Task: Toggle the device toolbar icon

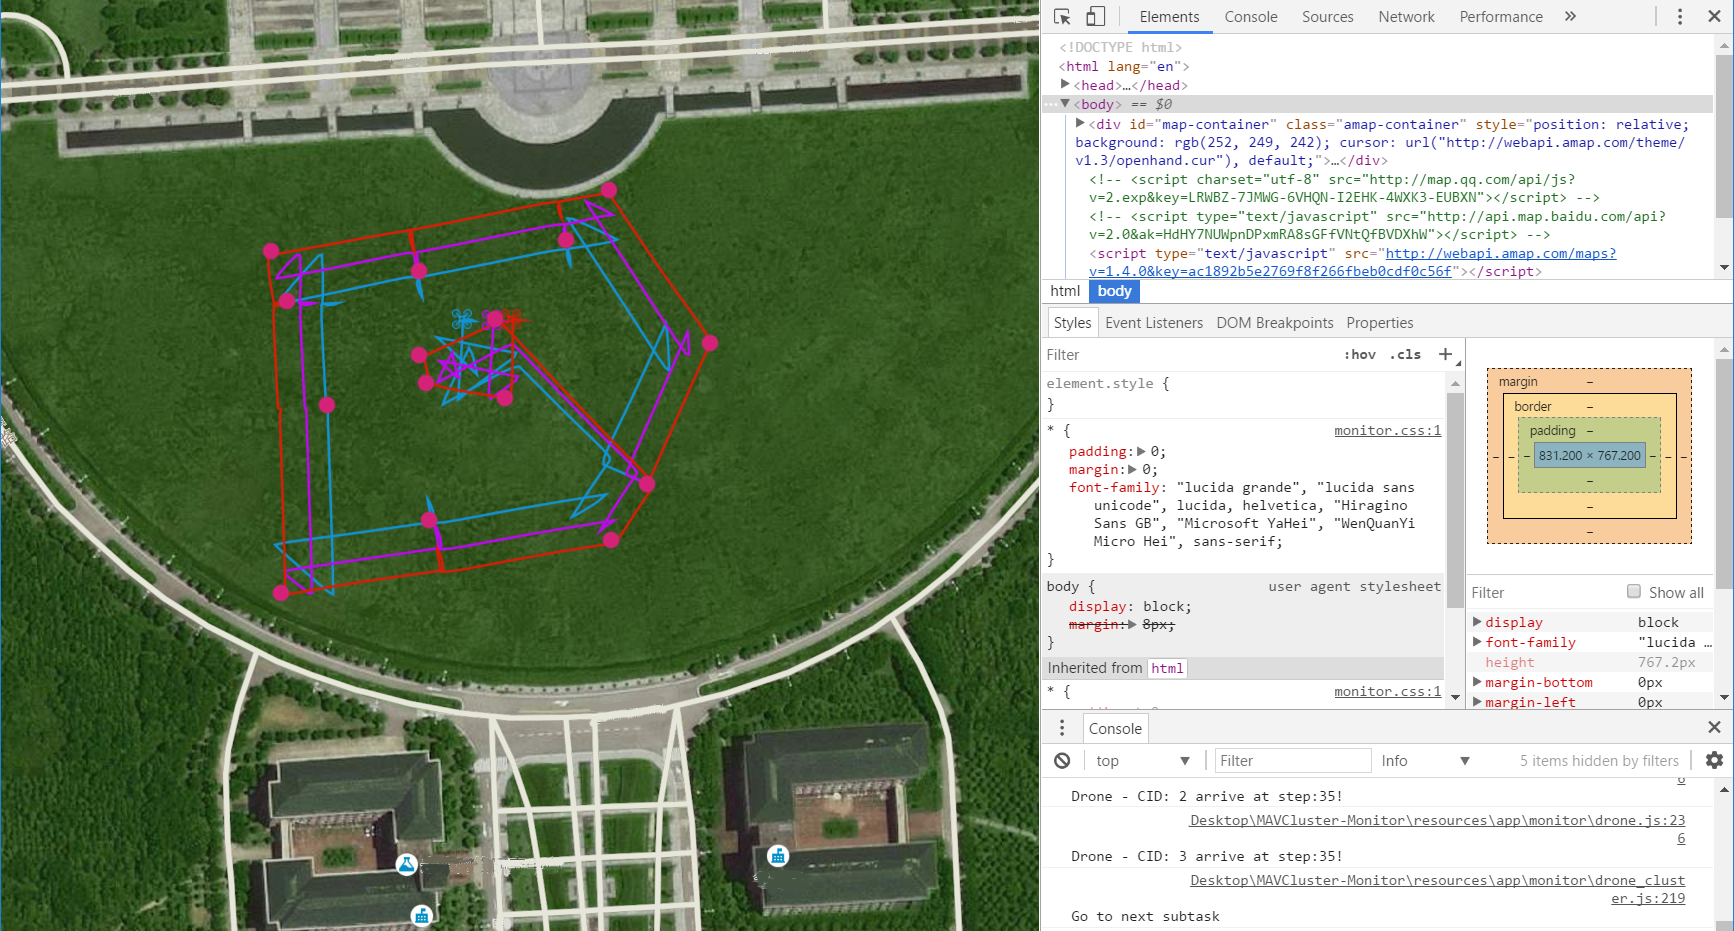Action: [1096, 17]
